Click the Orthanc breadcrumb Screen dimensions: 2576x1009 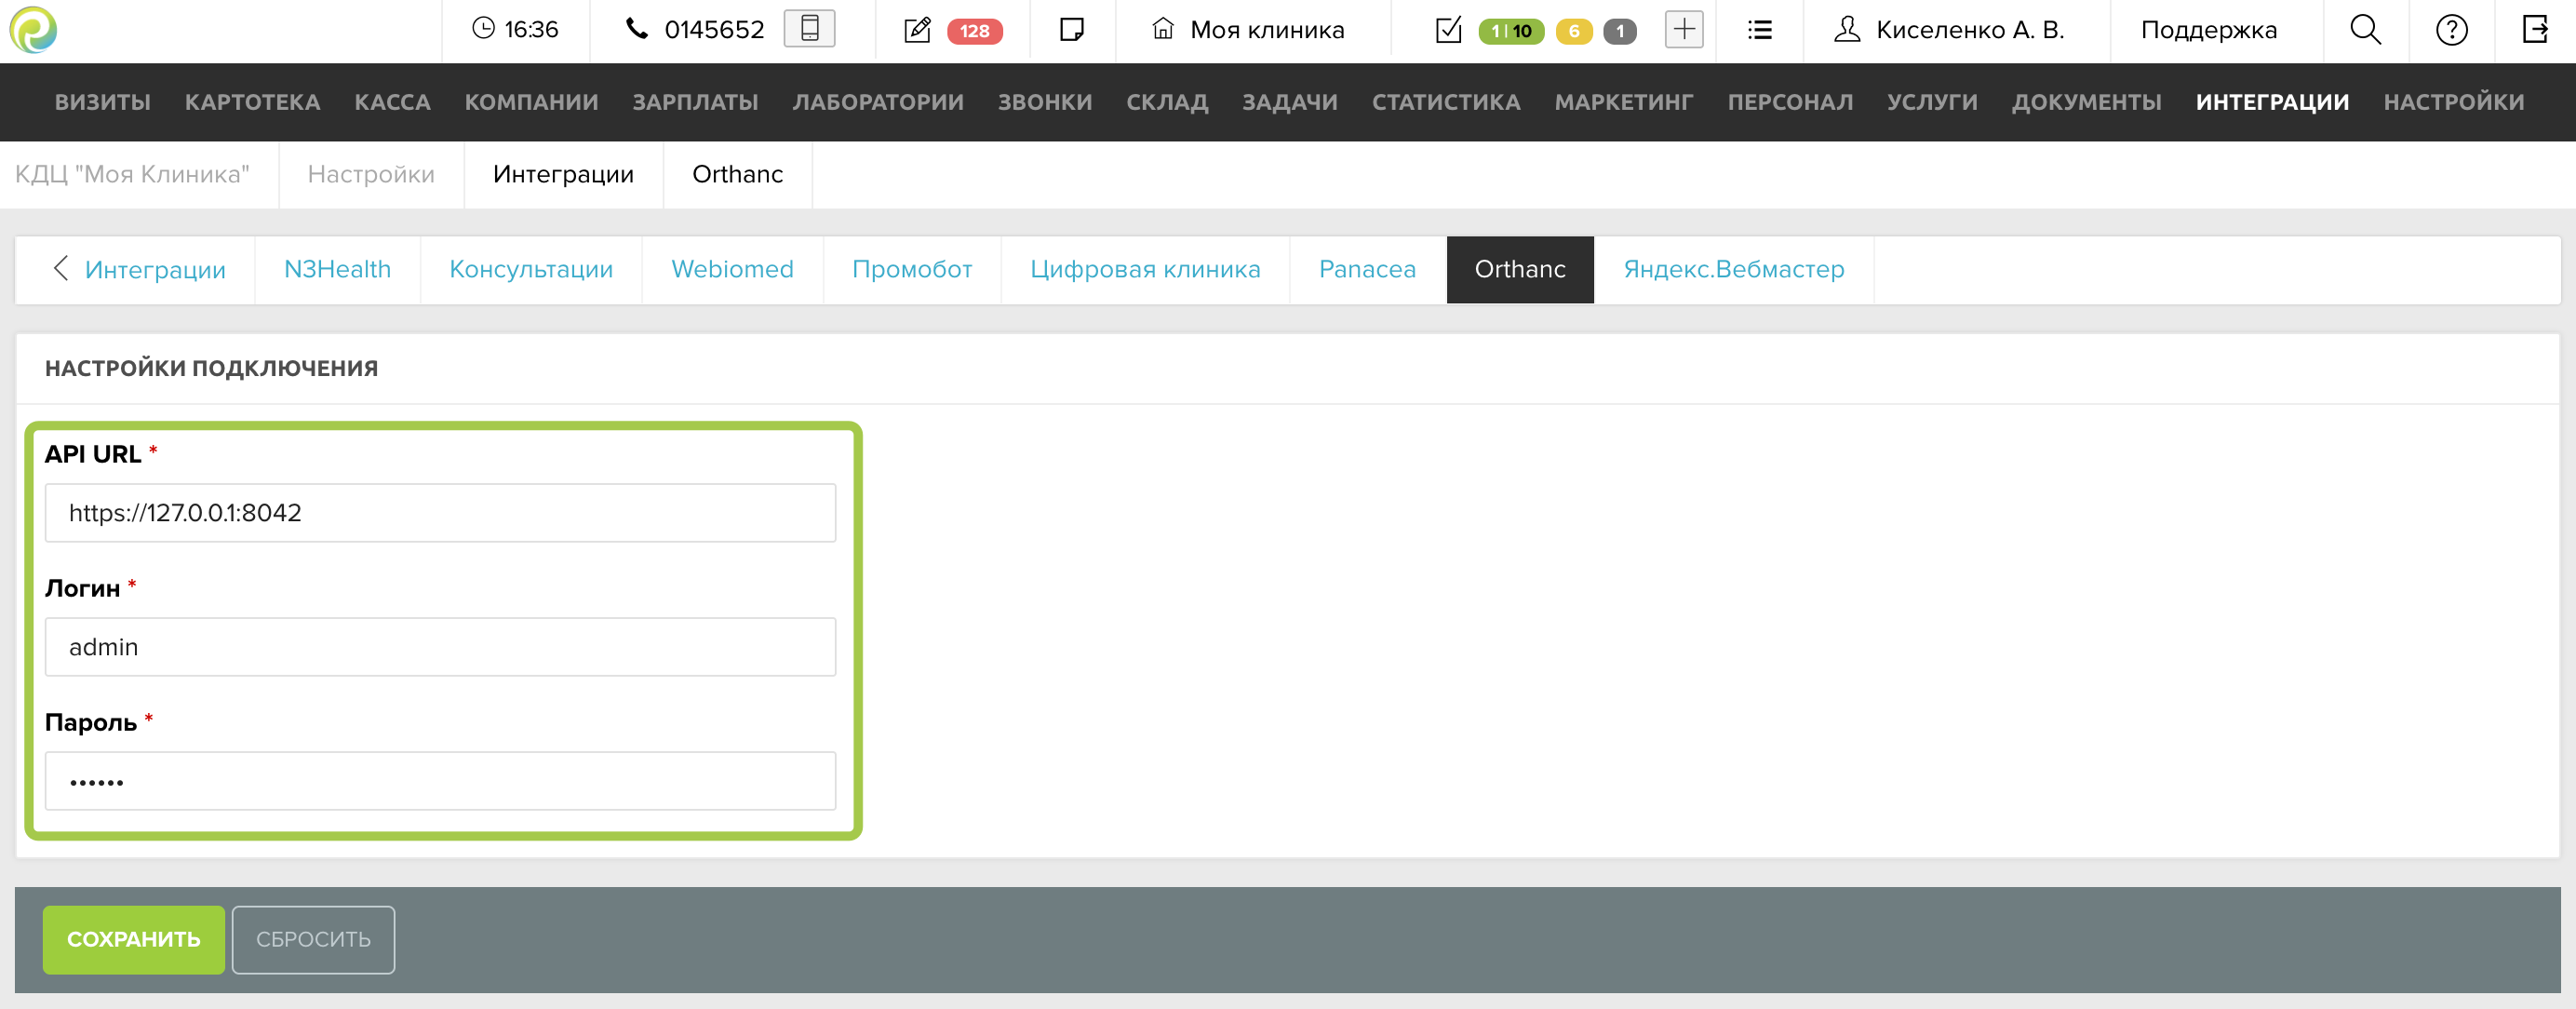(x=737, y=174)
